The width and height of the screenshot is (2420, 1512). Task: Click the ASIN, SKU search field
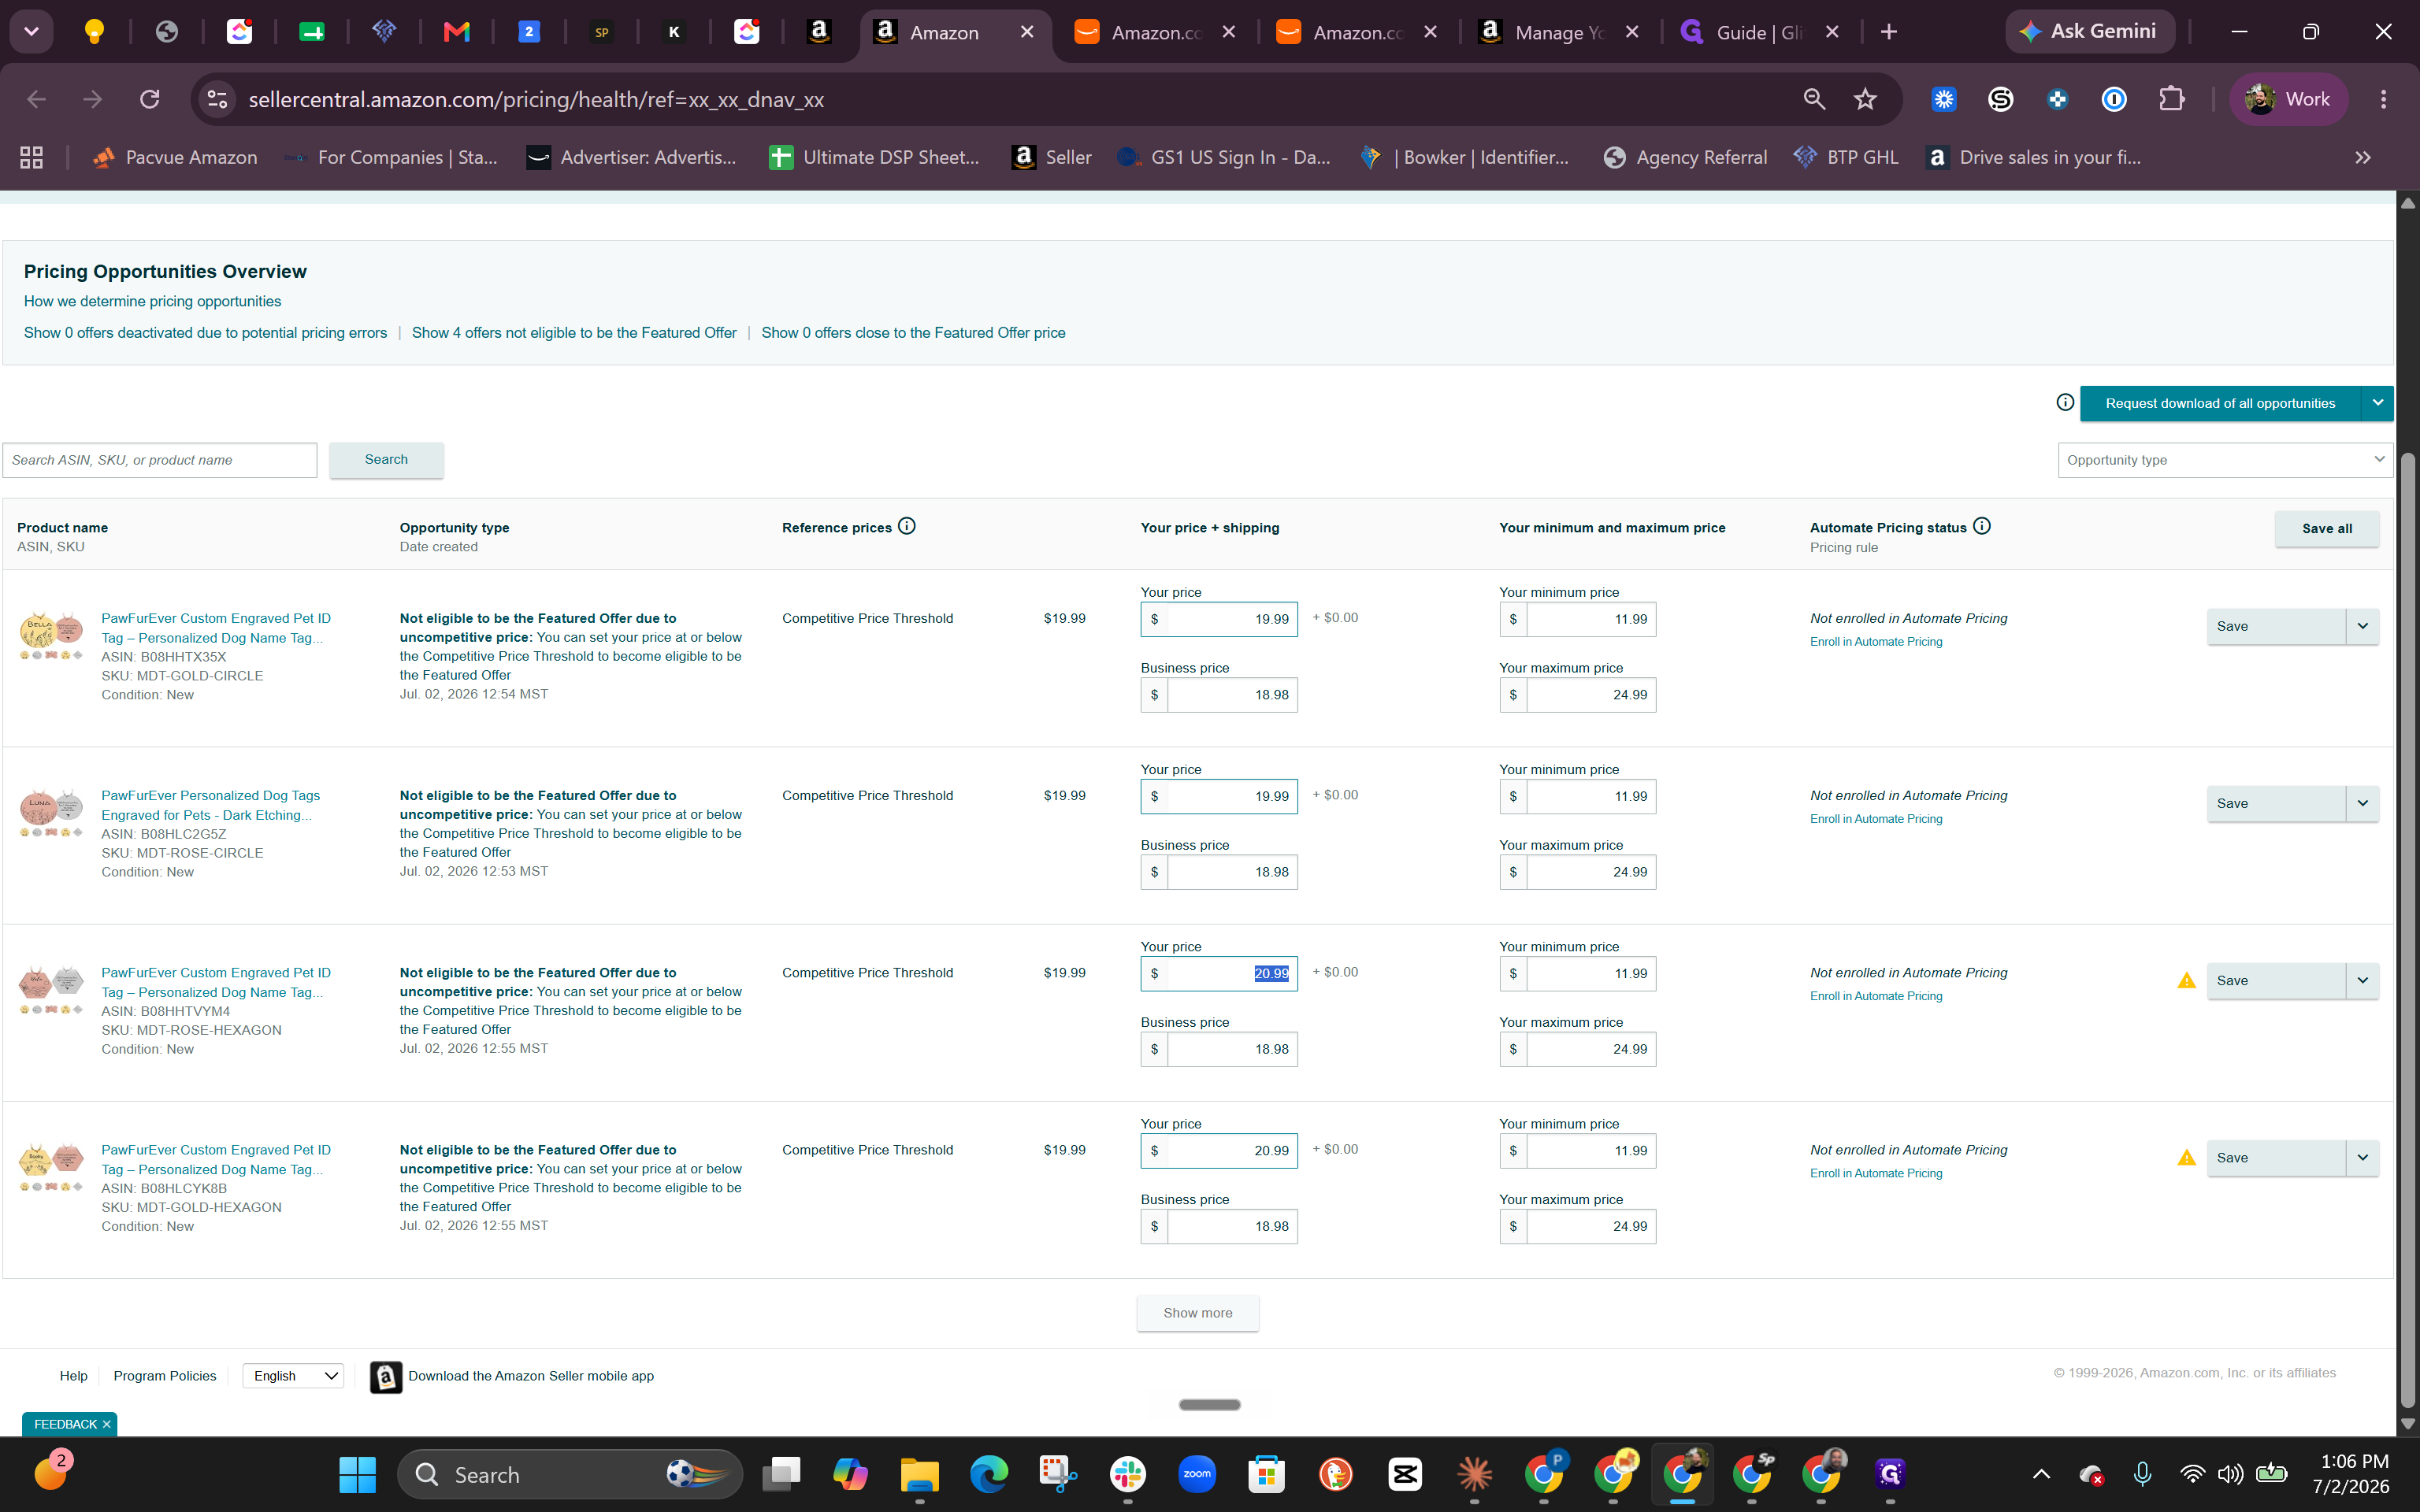[160, 460]
